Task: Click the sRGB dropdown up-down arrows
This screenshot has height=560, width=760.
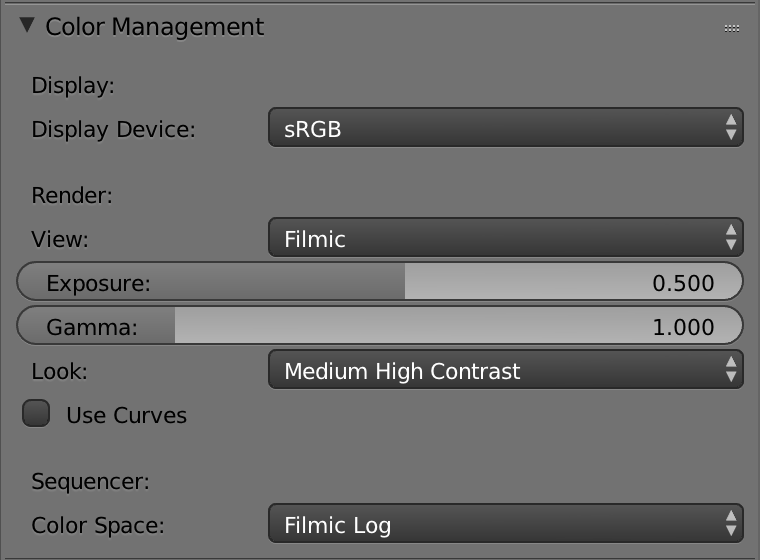Action: tap(731, 128)
